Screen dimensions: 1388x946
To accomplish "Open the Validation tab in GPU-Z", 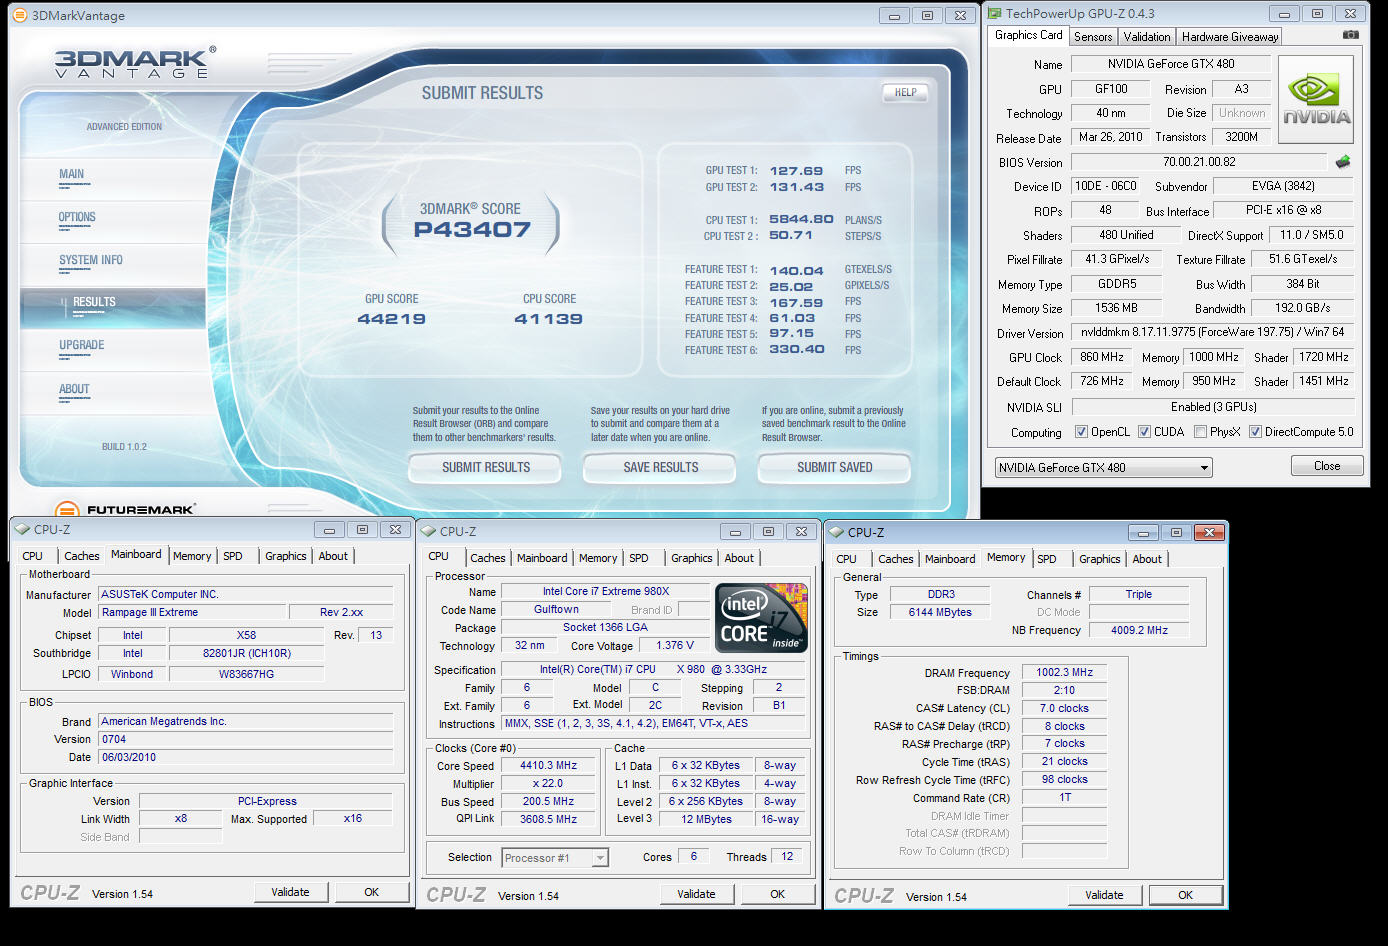I will (1147, 37).
